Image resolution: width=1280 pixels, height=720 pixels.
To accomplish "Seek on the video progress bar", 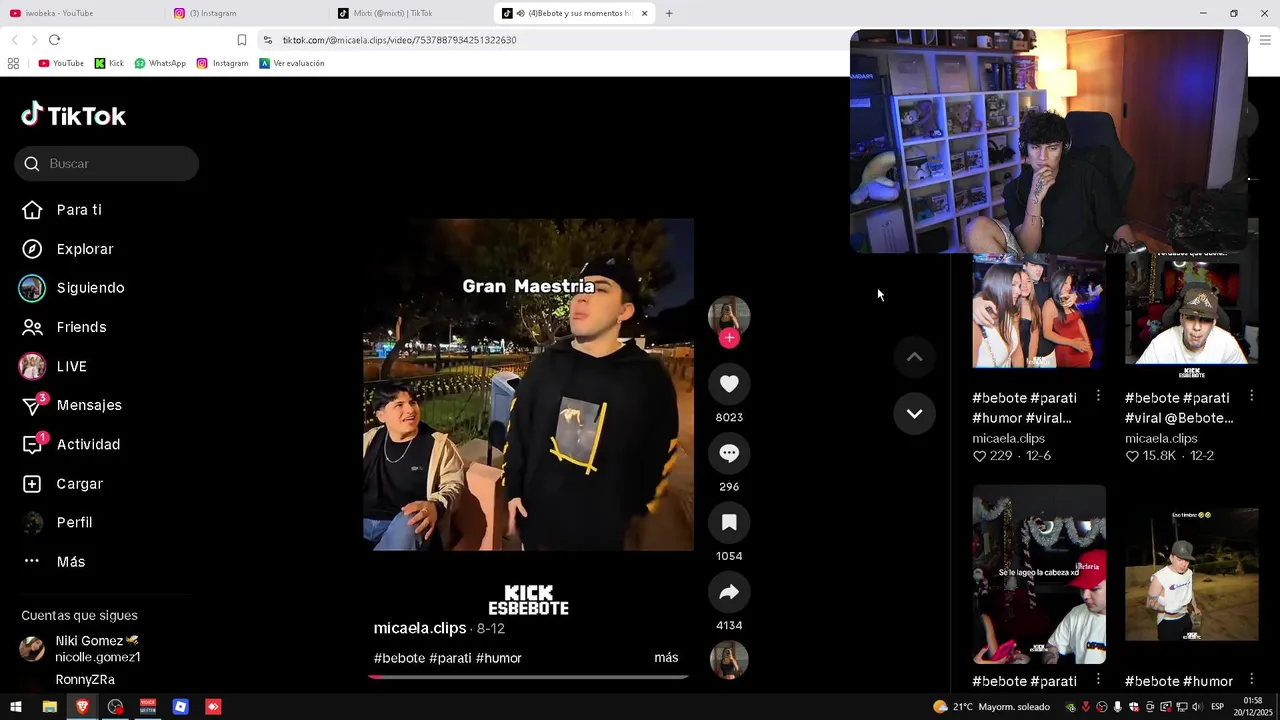I will [x=528, y=677].
